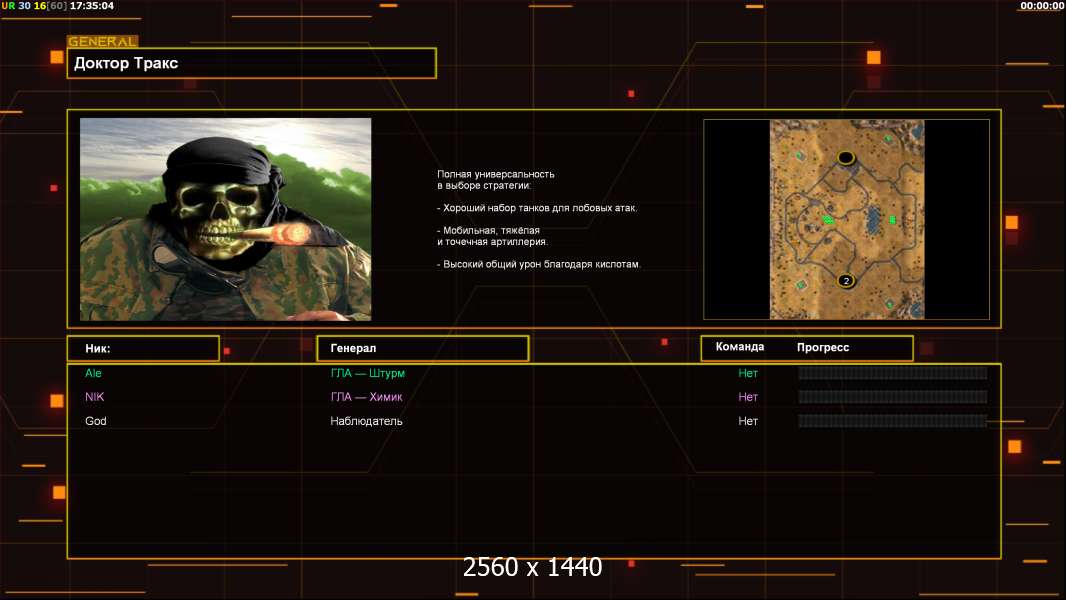
Task: Select player God in the list
Action: click(95, 421)
